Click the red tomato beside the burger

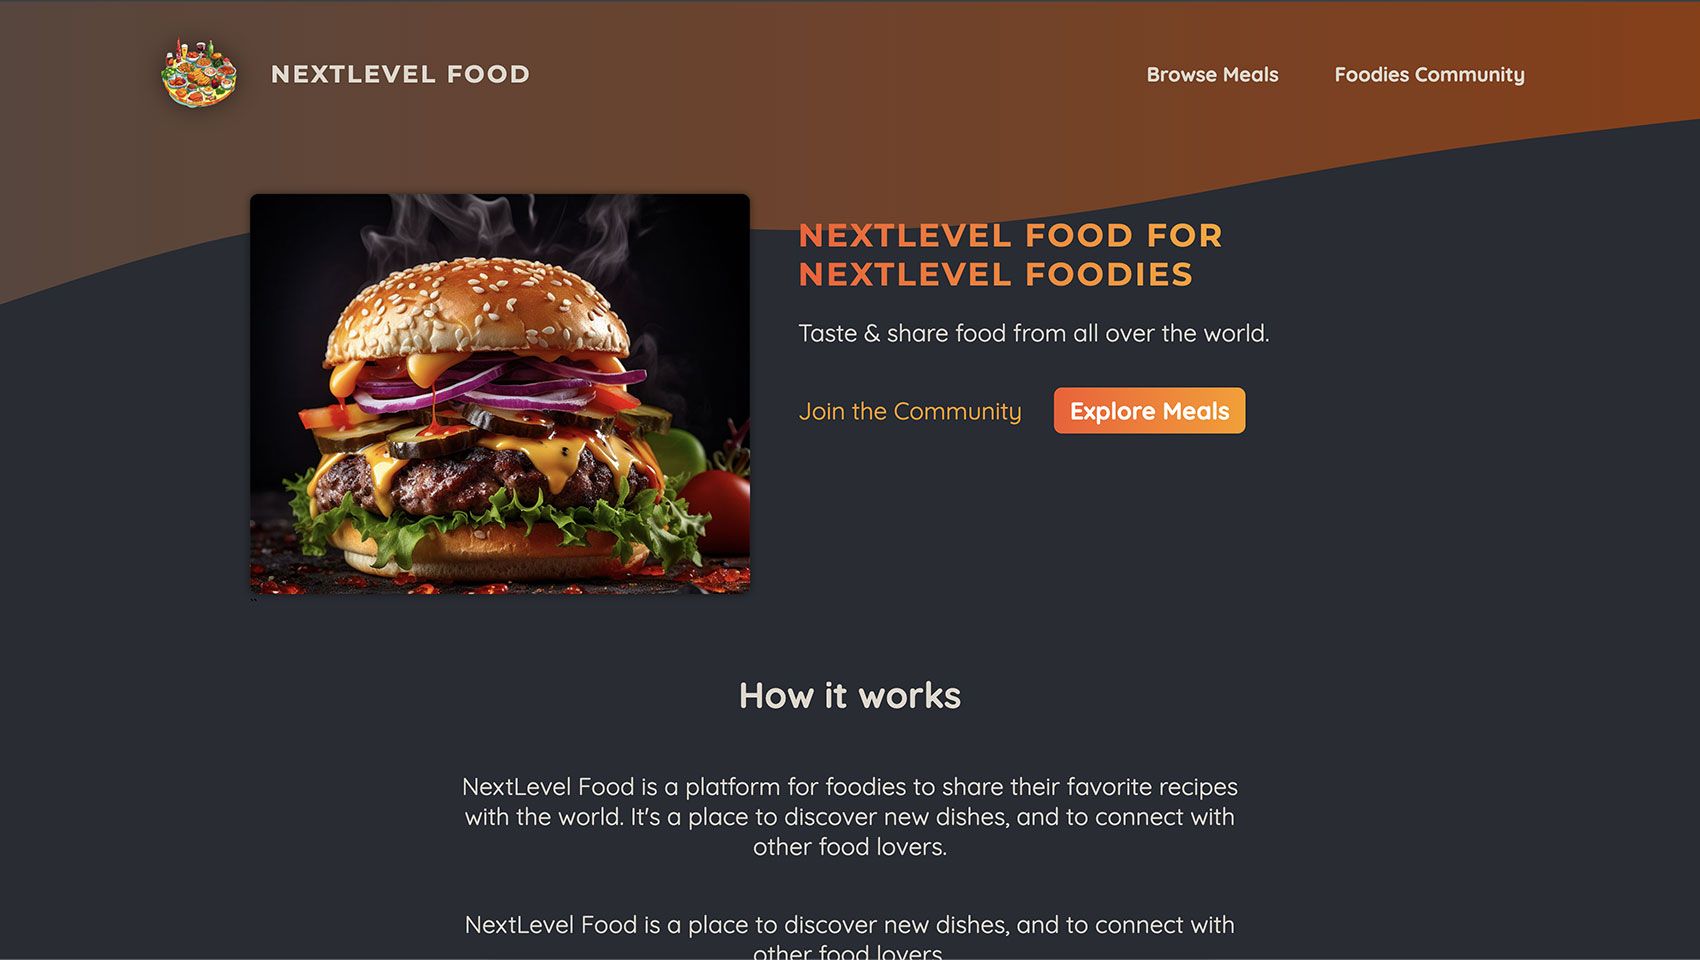tap(717, 510)
